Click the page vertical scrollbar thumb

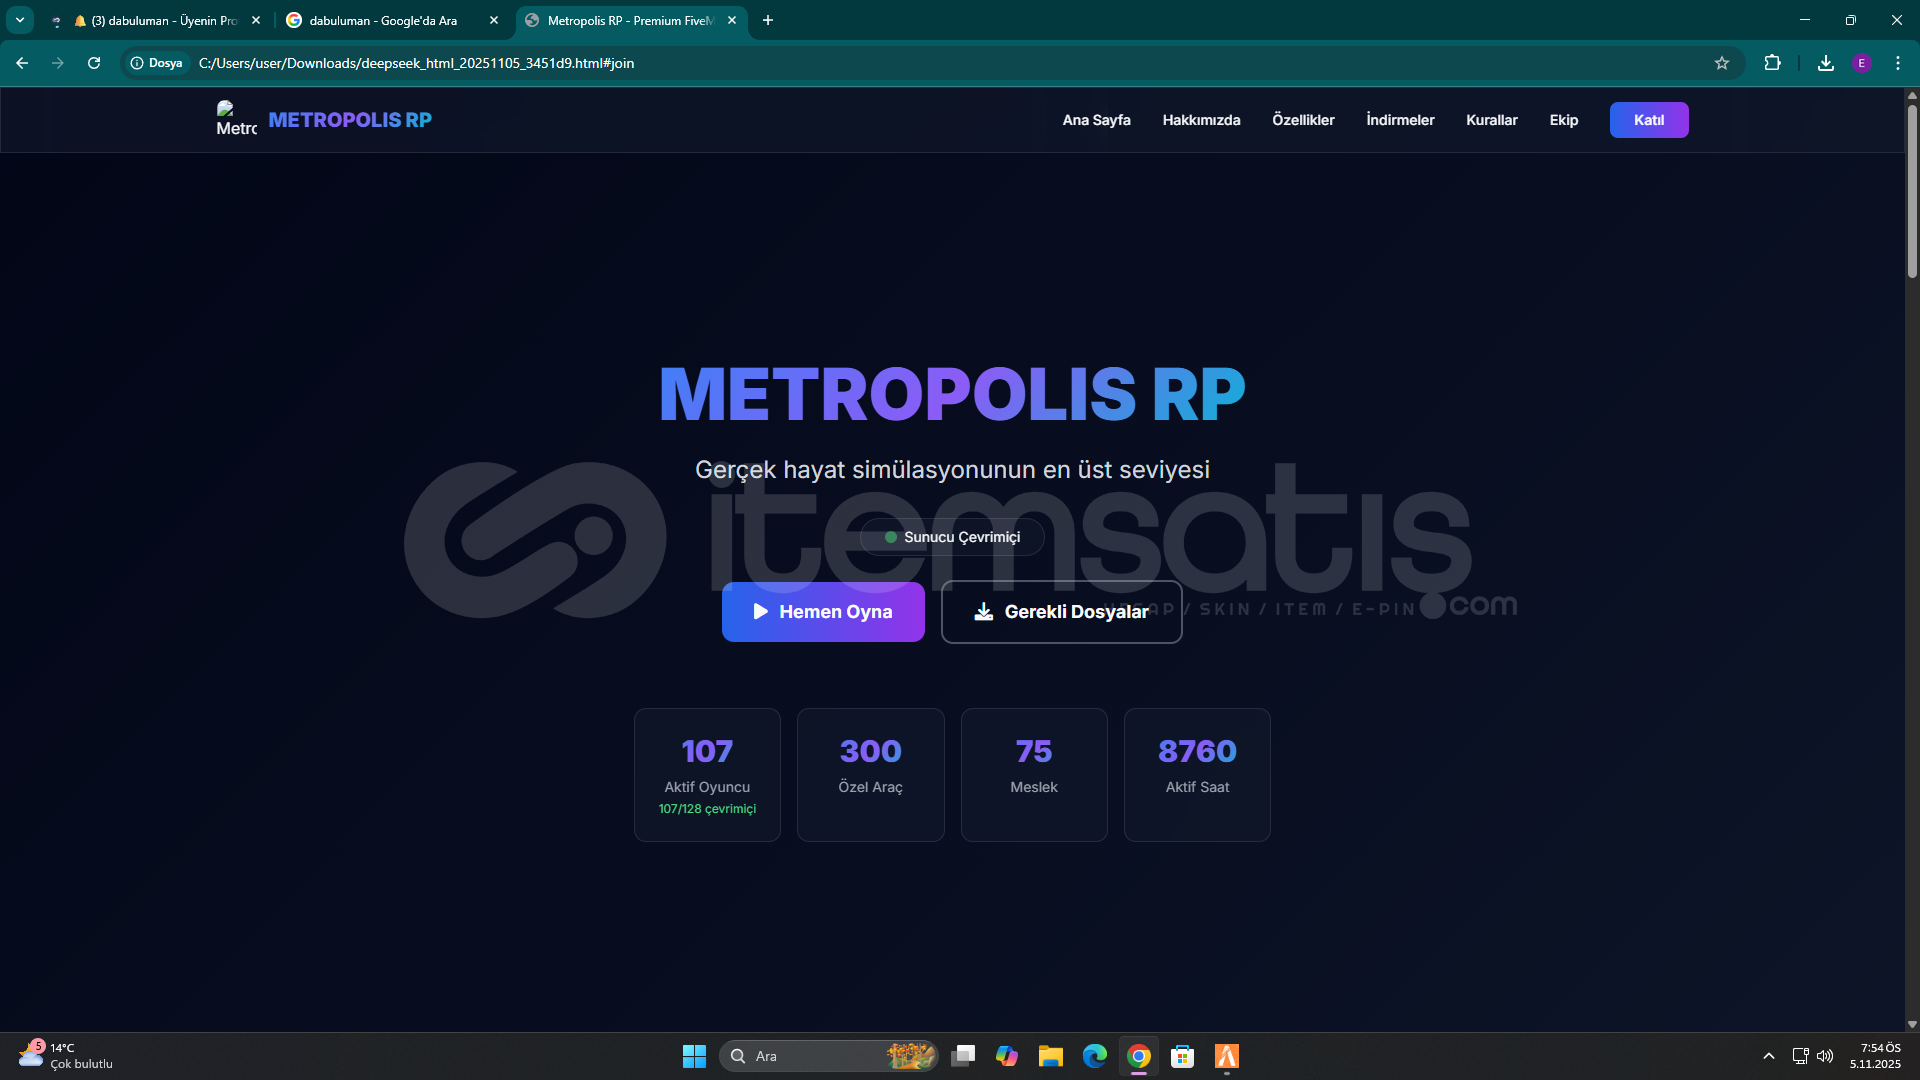pyautogui.click(x=1912, y=190)
